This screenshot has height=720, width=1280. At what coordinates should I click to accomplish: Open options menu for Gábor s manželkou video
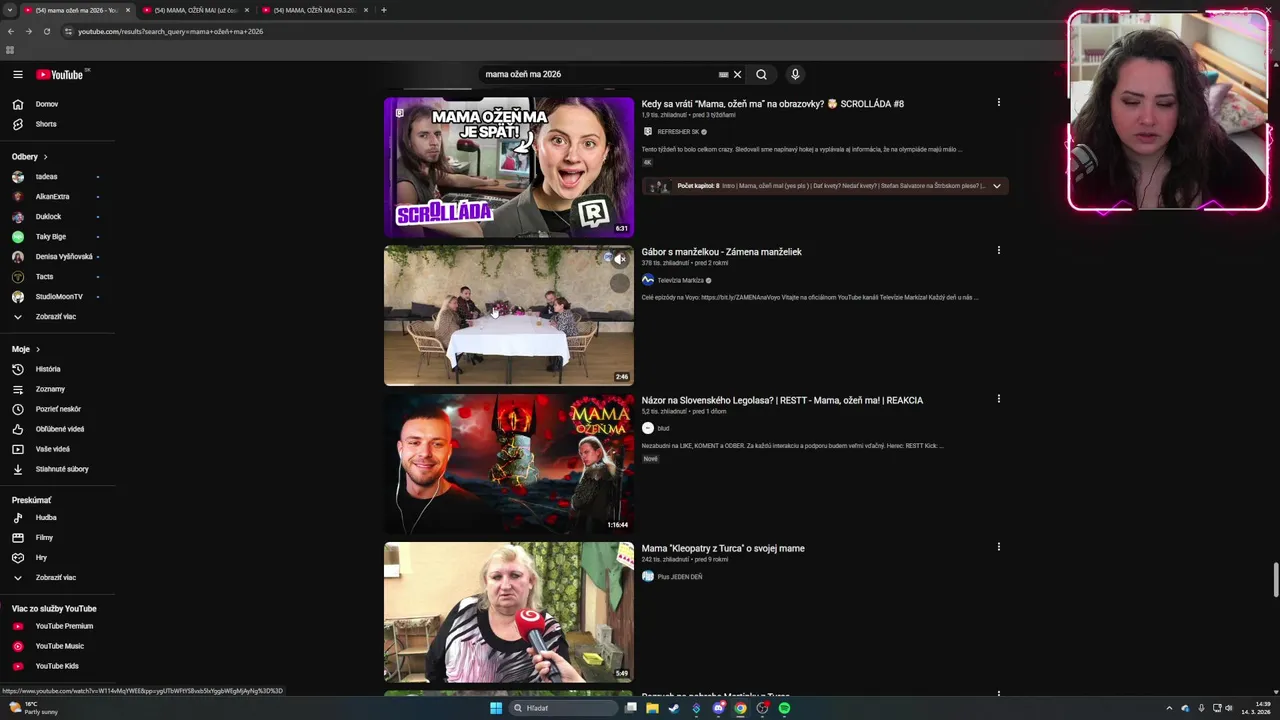click(998, 250)
